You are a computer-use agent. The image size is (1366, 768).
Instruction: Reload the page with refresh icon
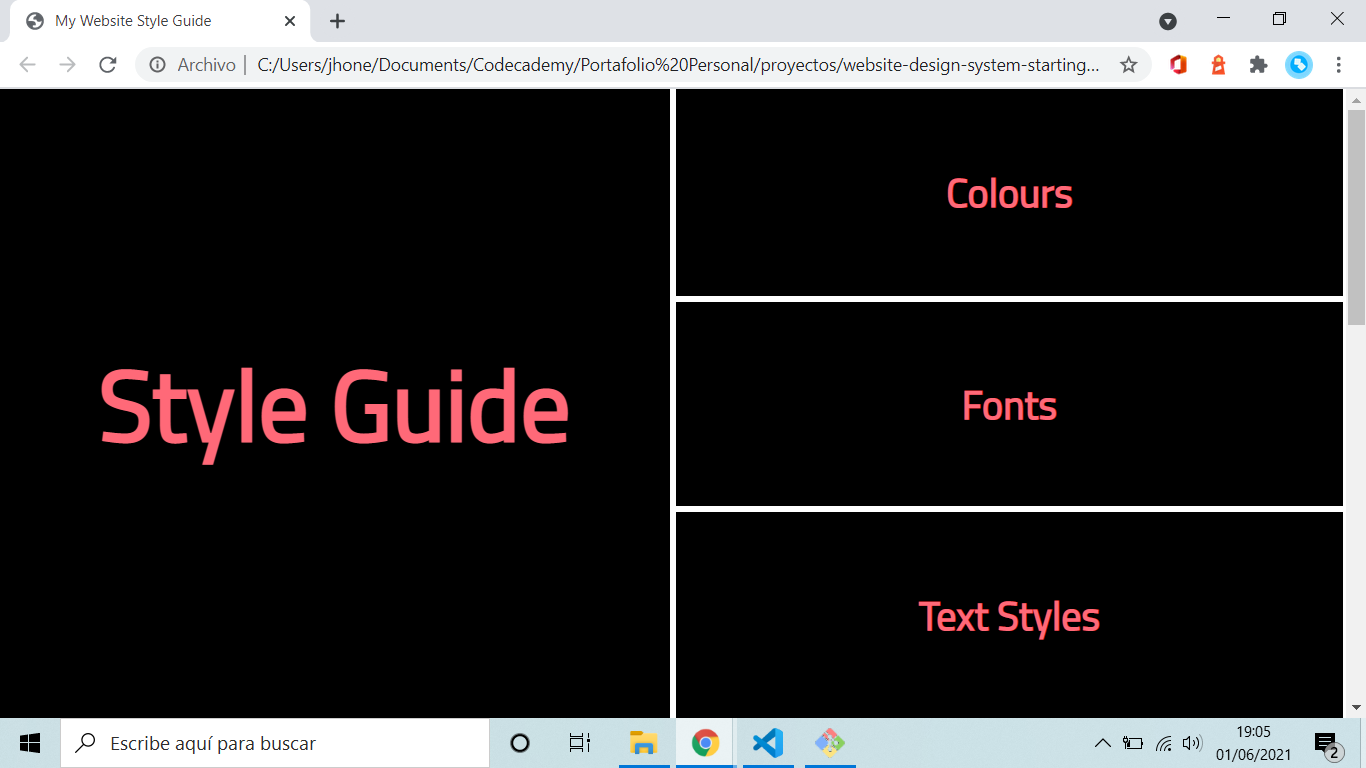coord(108,65)
